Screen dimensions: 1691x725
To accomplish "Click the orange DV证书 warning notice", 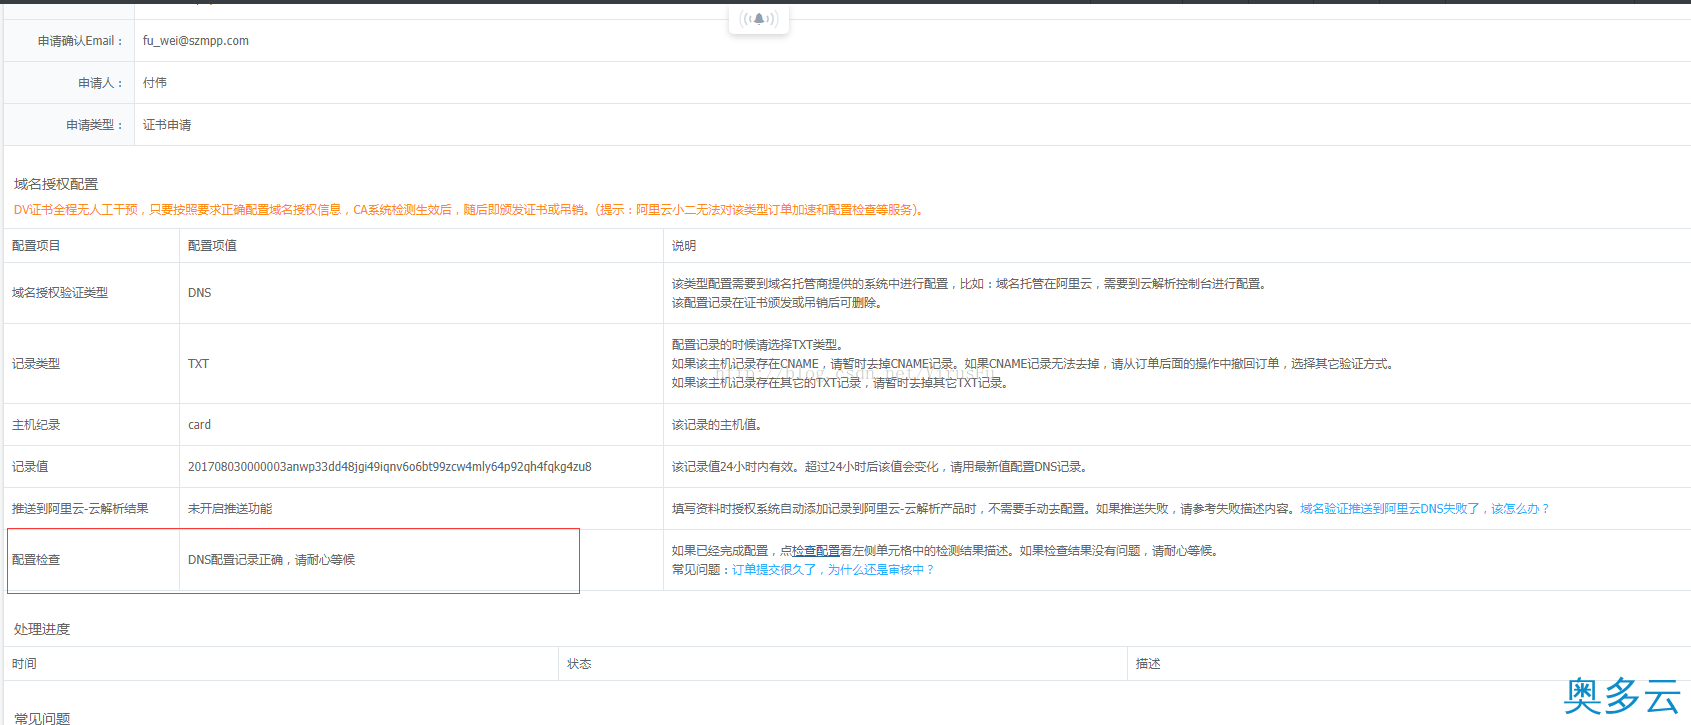I will tap(468, 210).
